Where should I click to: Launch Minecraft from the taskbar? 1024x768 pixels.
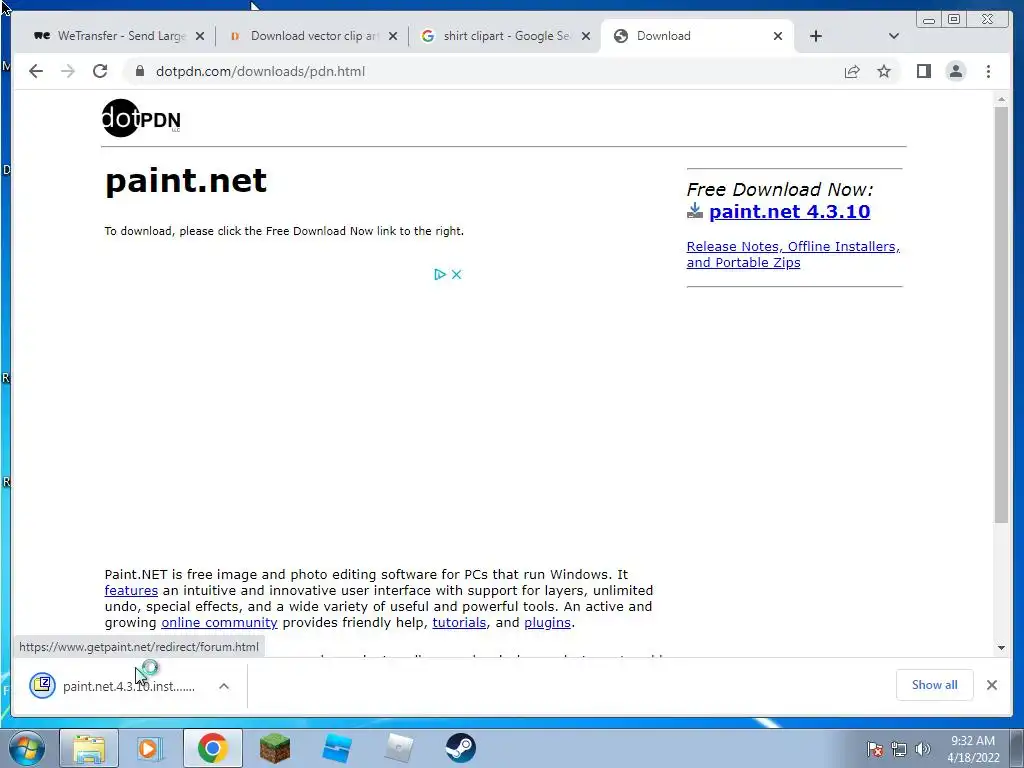pyautogui.click(x=275, y=748)
